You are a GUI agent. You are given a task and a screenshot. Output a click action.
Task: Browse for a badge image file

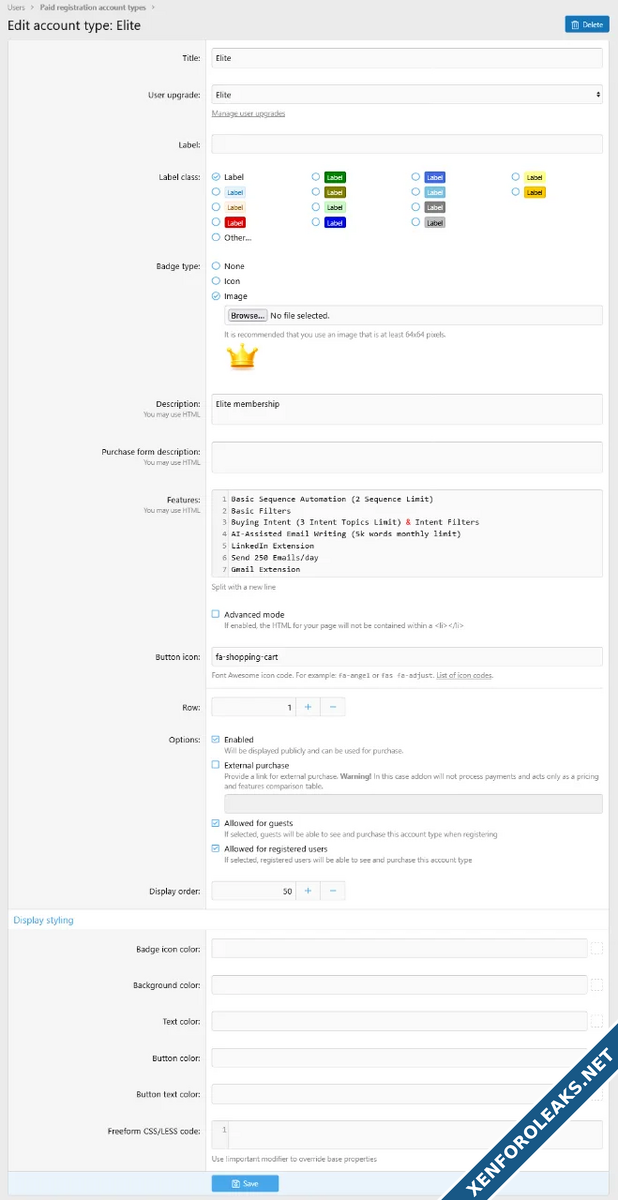247,316
